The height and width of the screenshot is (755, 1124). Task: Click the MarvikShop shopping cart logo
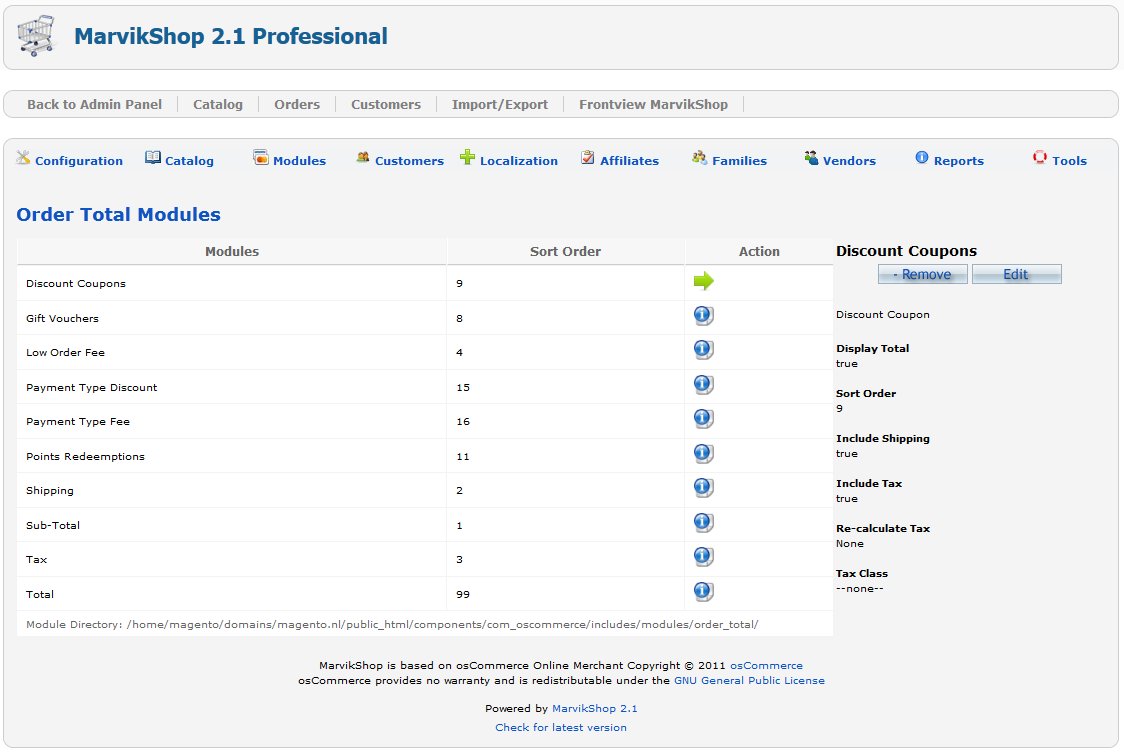pos(36,35)
